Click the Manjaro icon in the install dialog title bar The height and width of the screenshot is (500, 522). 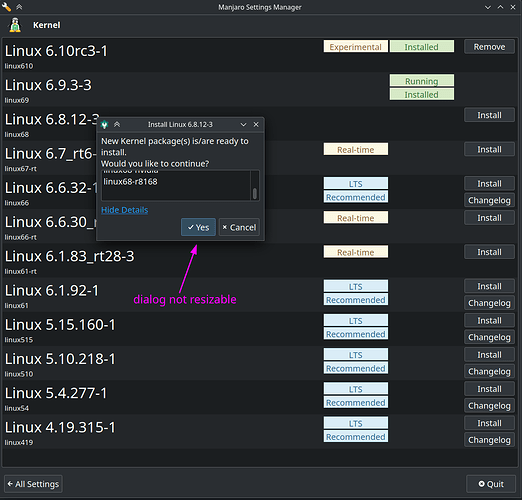tap(105, 125)
